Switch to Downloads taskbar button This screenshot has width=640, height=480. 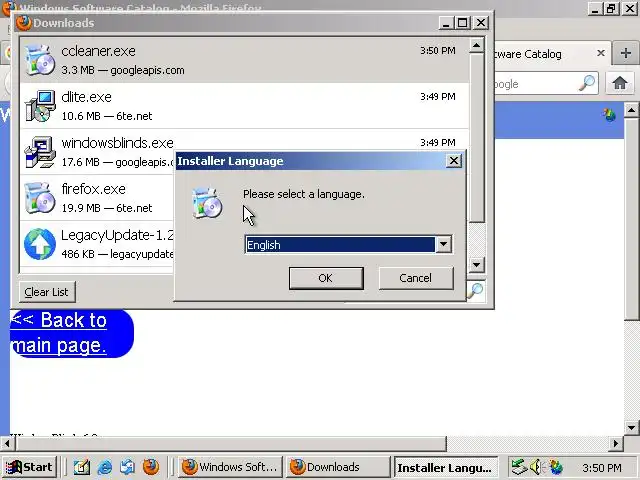338,467
